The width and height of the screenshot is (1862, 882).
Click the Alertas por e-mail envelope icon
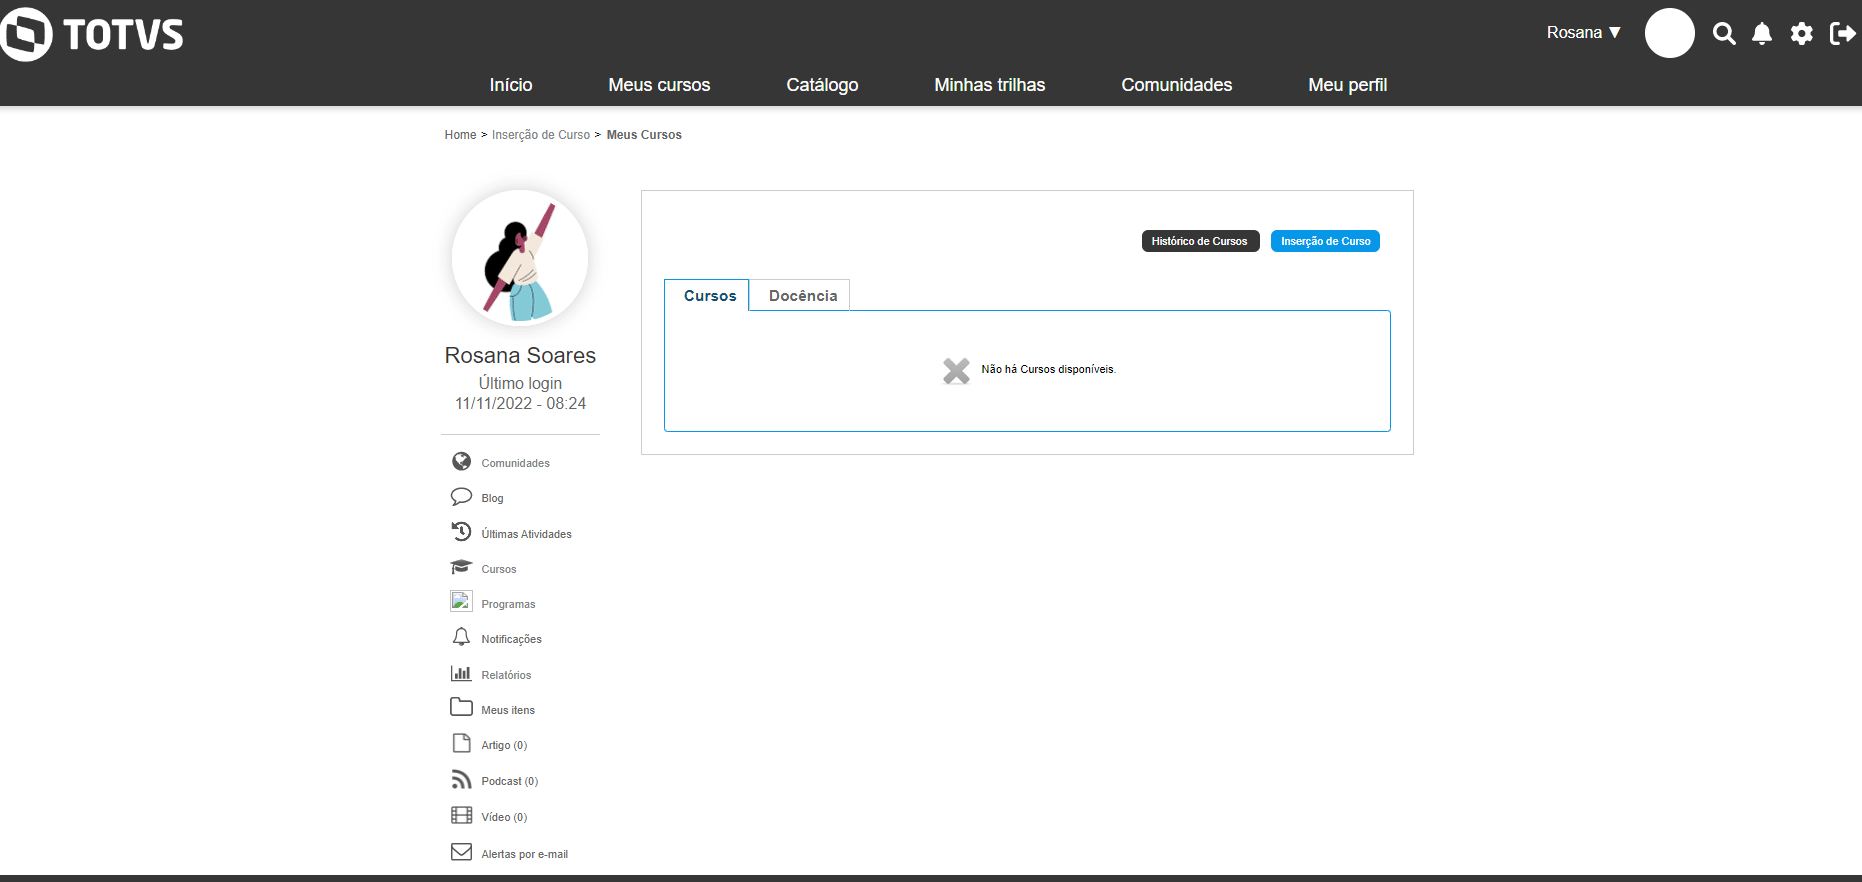(x=461, y=852)
